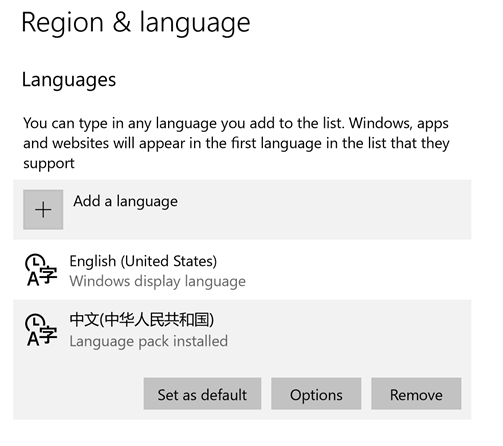The height and width of the screenshot is (446, 503).
Task: Click the 'Languages' section heading
Action: (x=69, y=80)
